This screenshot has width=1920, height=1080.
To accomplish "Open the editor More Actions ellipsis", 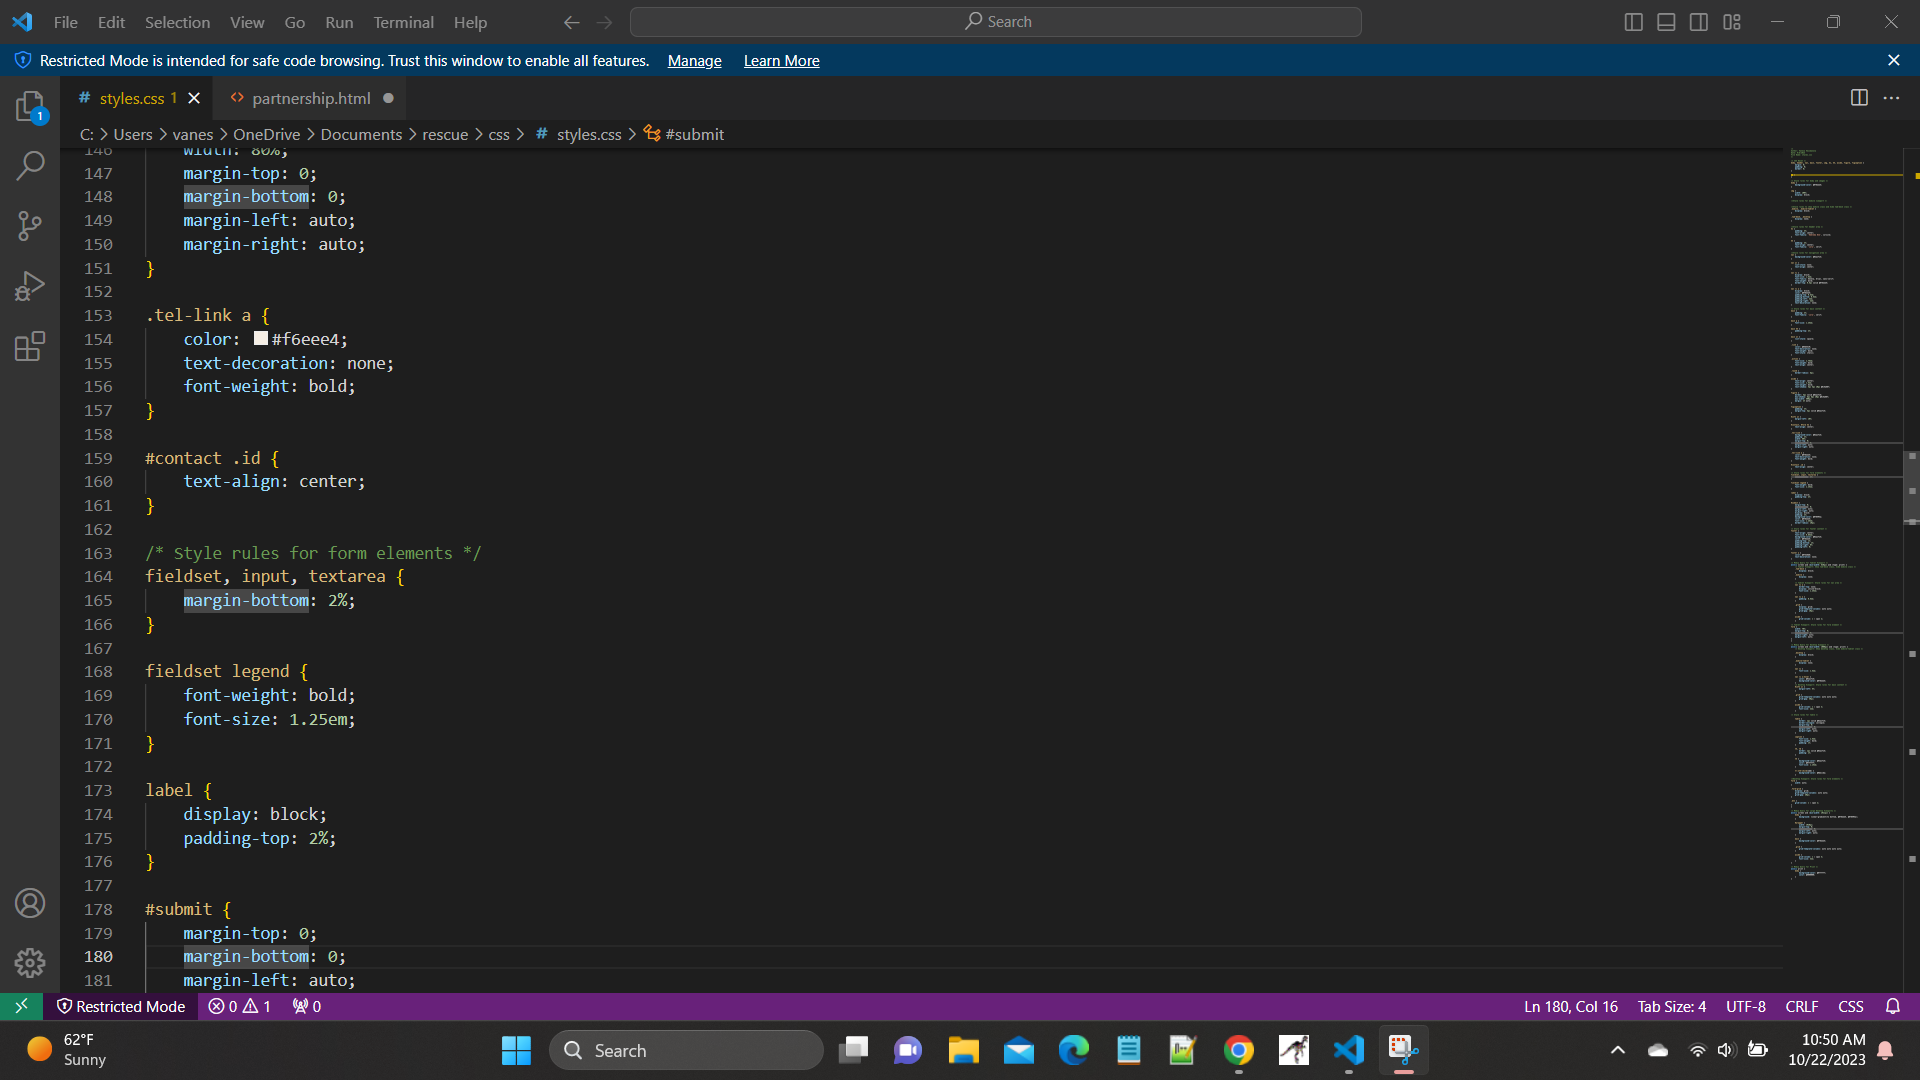I will 1891,98.
